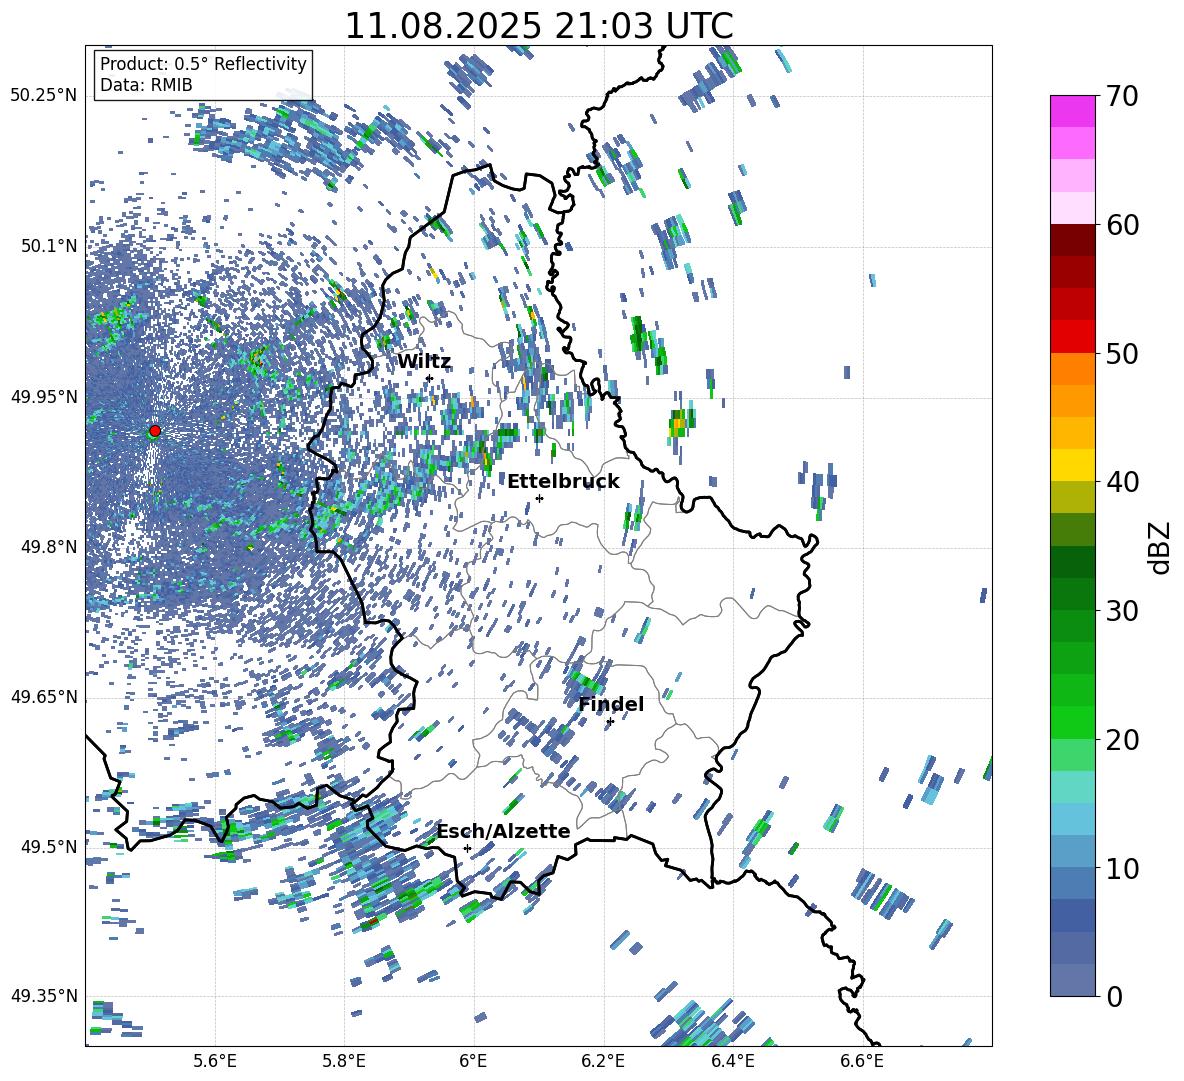This screenshot has width=1184, height=1081.
Task: Click the colorbar tick label 20
Action: (x=1122, y=739)
